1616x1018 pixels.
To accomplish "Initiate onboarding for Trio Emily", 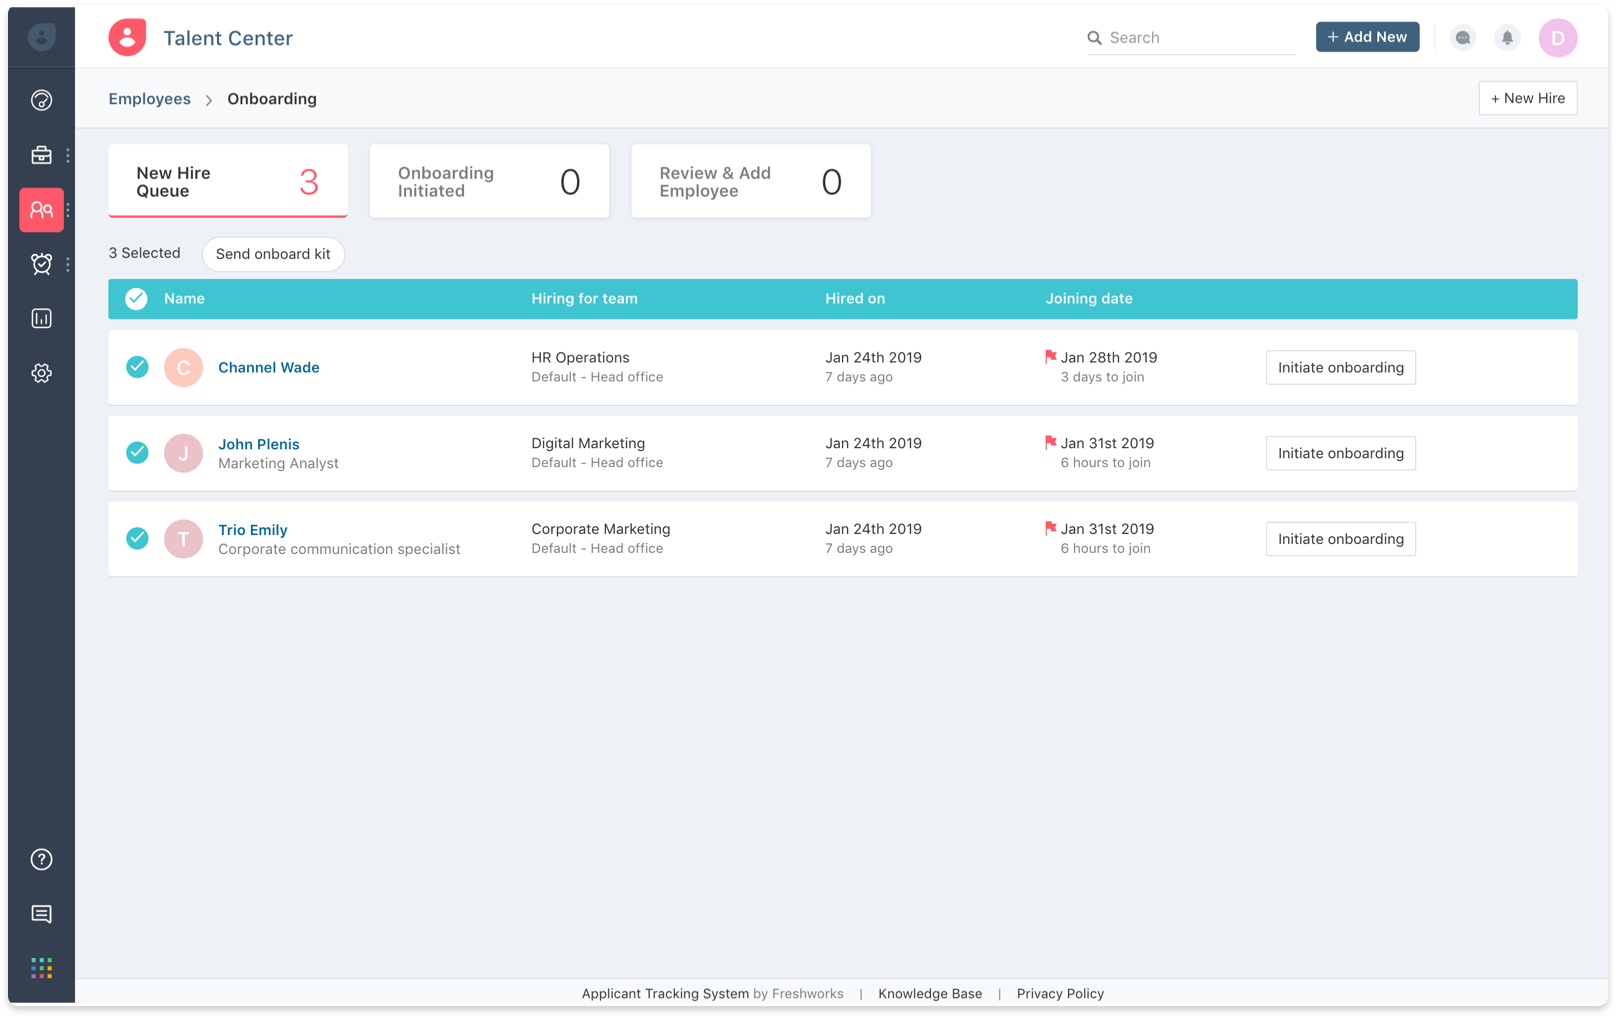I will coord(1340,539).
